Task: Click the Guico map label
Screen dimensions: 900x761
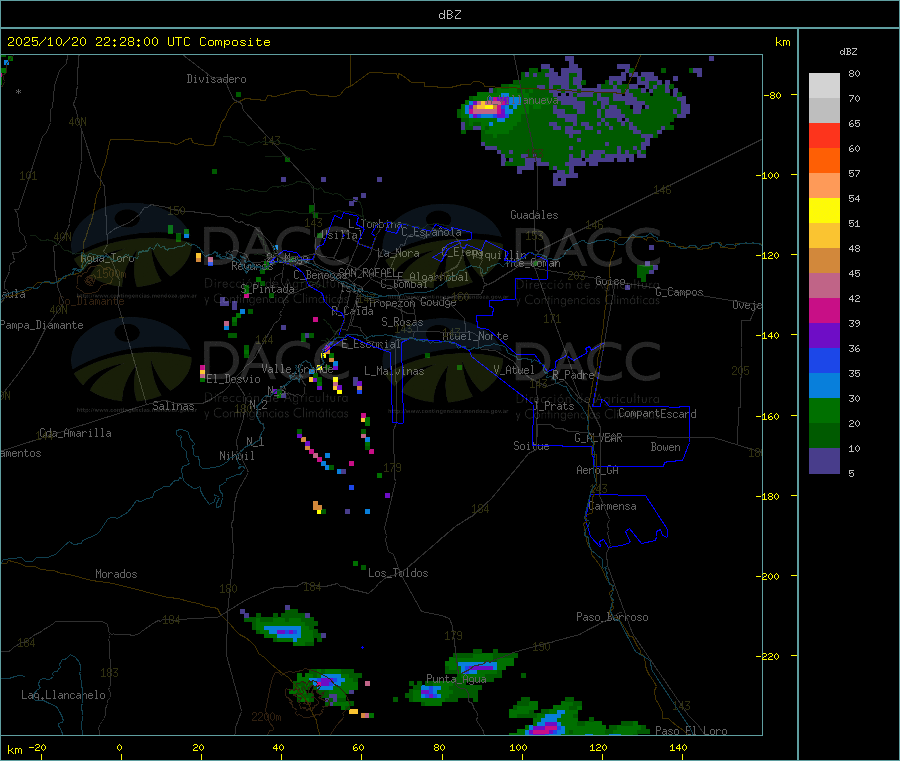Action: (610, 281)
